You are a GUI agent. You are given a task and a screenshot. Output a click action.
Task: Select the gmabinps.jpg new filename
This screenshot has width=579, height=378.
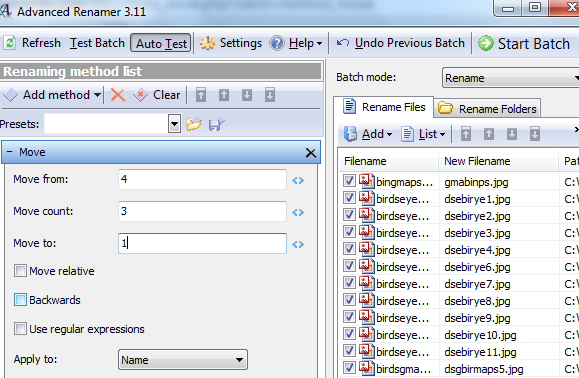(476, 182)
